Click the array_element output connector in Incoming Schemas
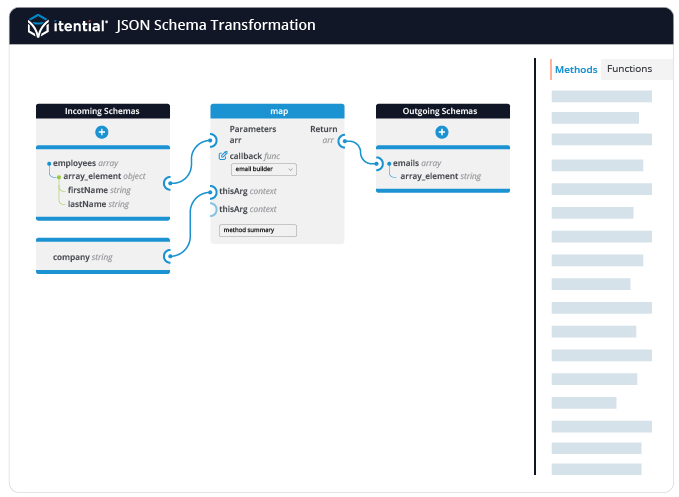This screenshot has height=497, width=679. point(169,182)
